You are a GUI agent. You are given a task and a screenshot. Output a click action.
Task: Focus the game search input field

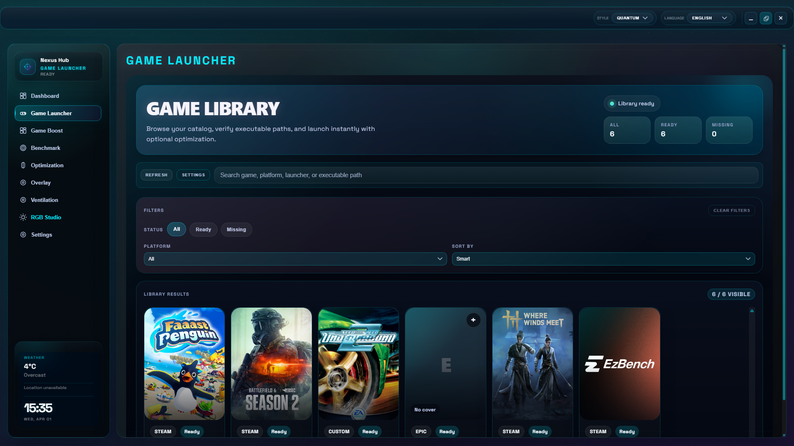486,175
